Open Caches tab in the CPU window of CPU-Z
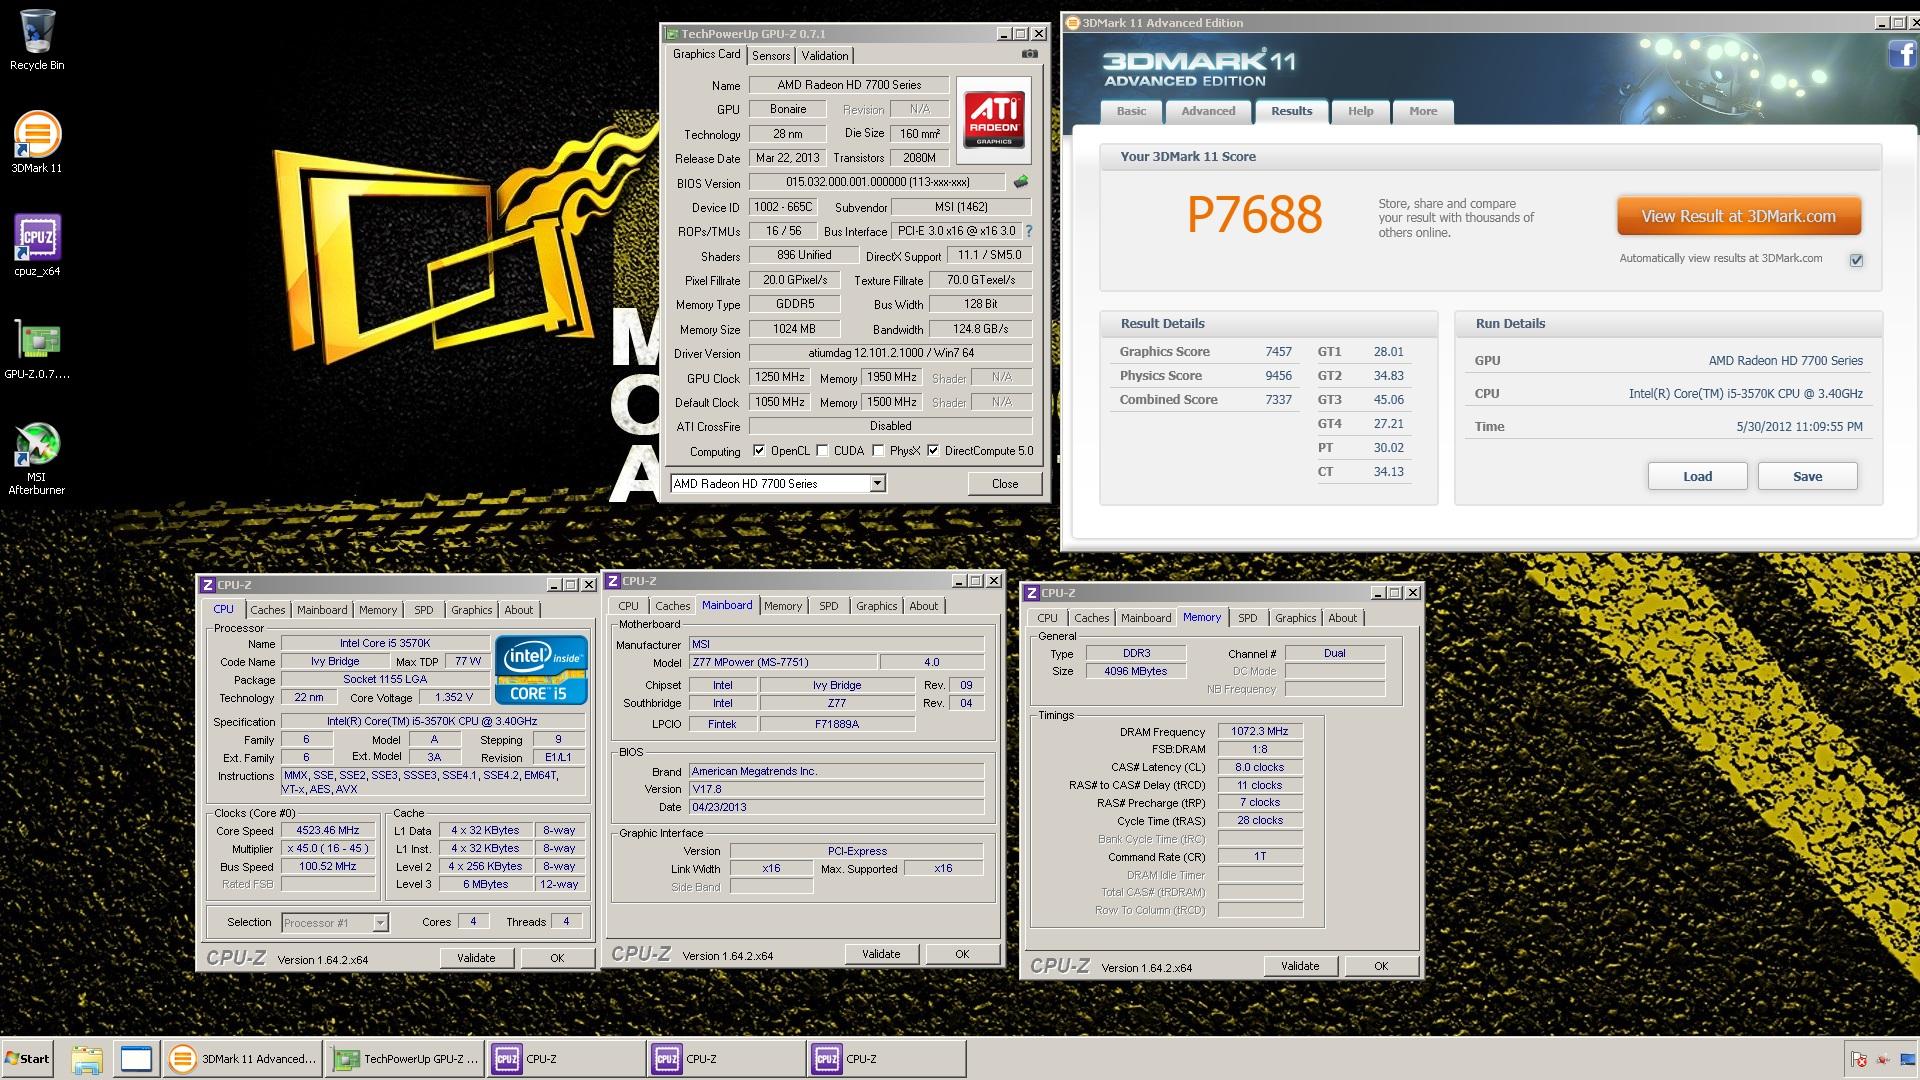1920x1080 pixels. coord(268,610)
